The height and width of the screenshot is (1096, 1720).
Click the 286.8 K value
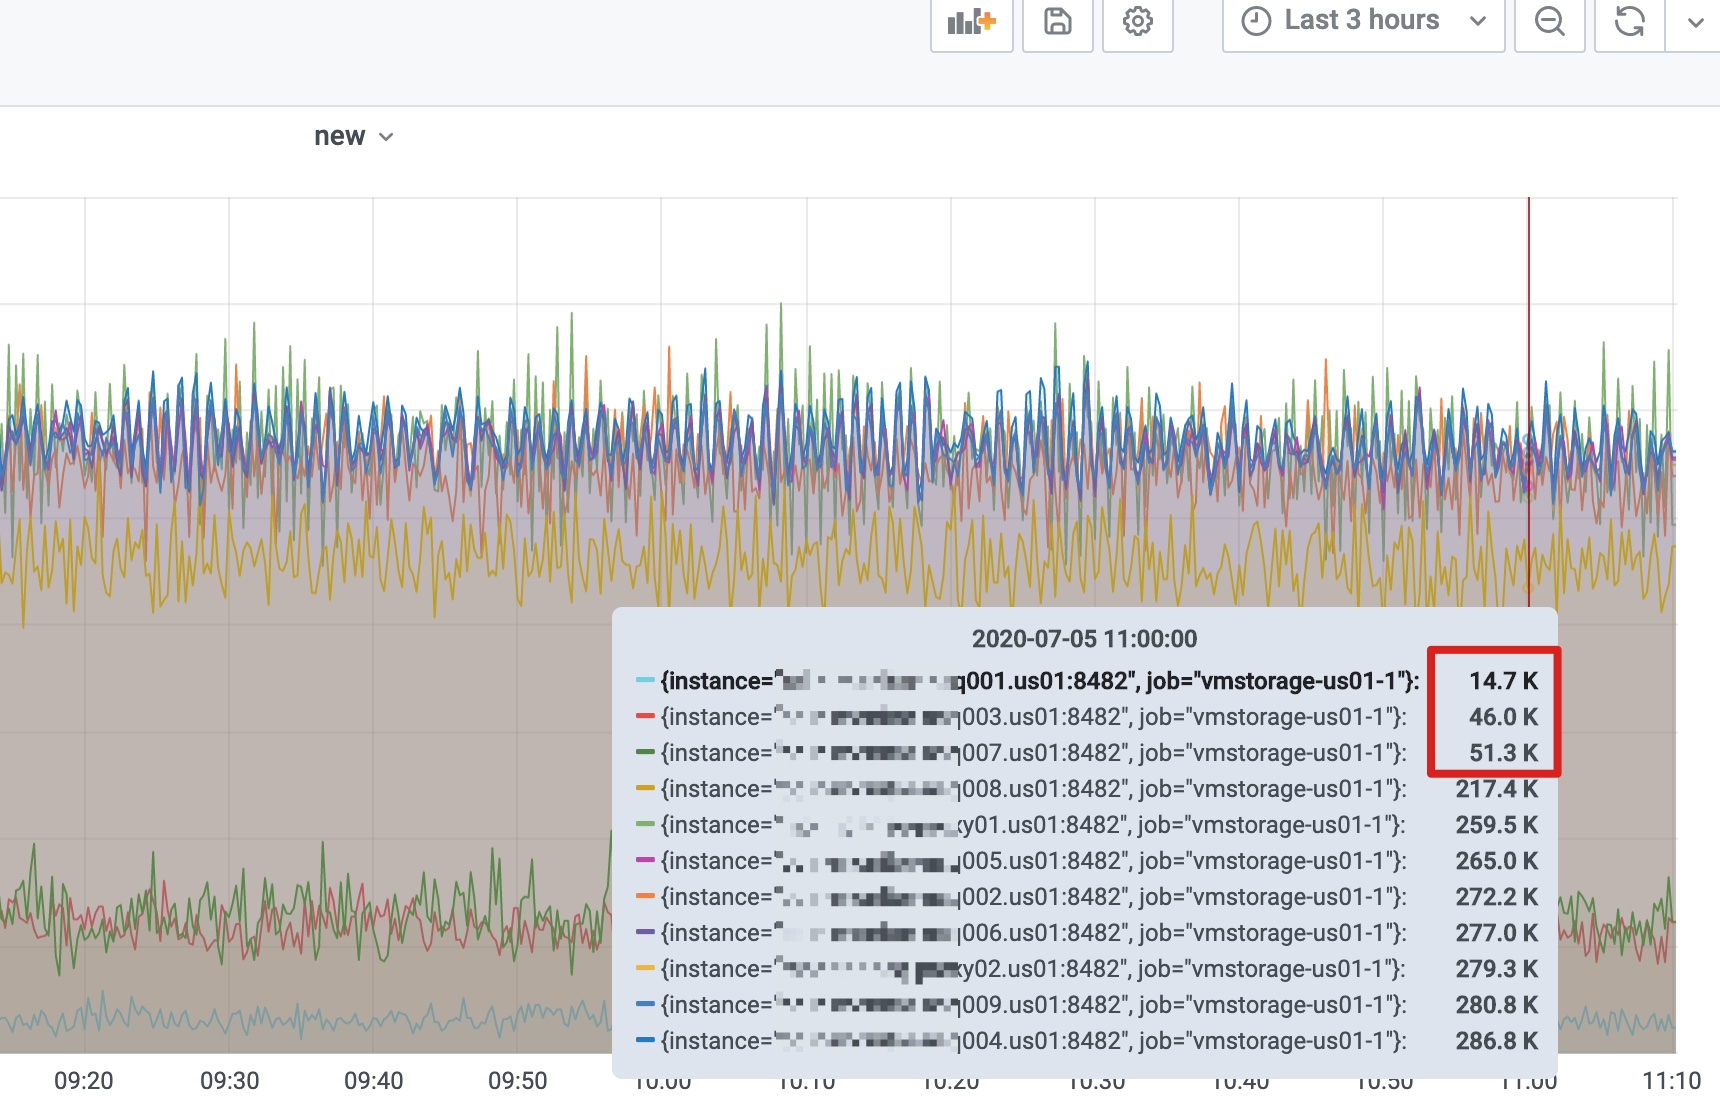(x=1497, y=1041)
